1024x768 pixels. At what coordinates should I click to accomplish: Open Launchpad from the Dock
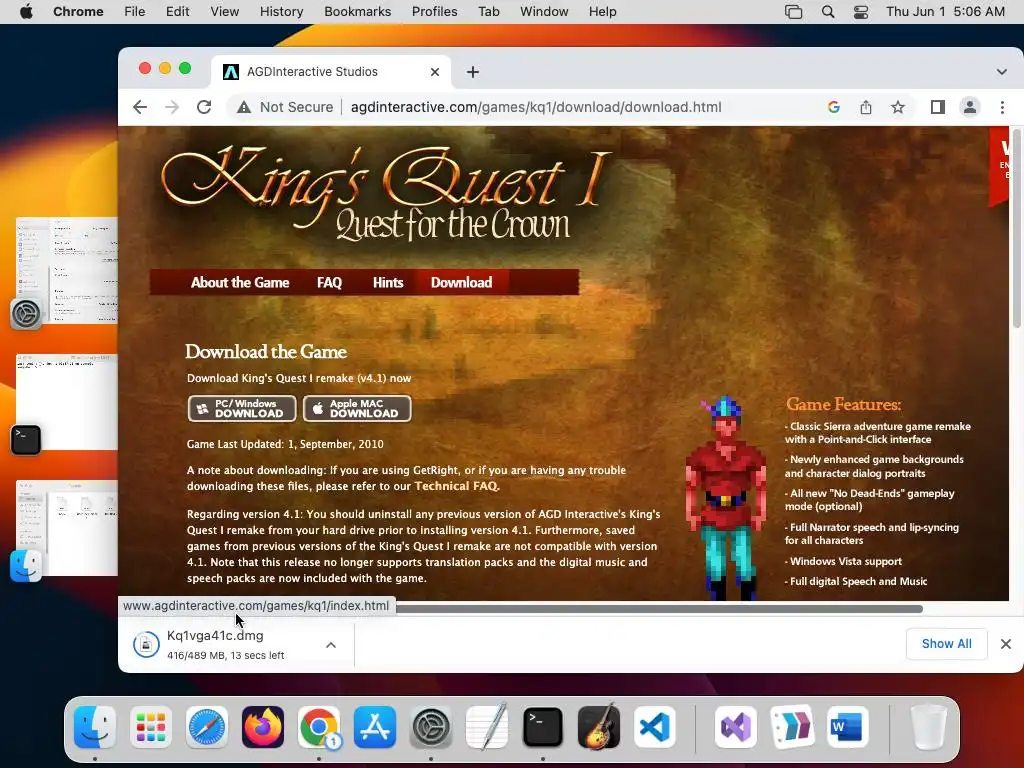(151, 727)
